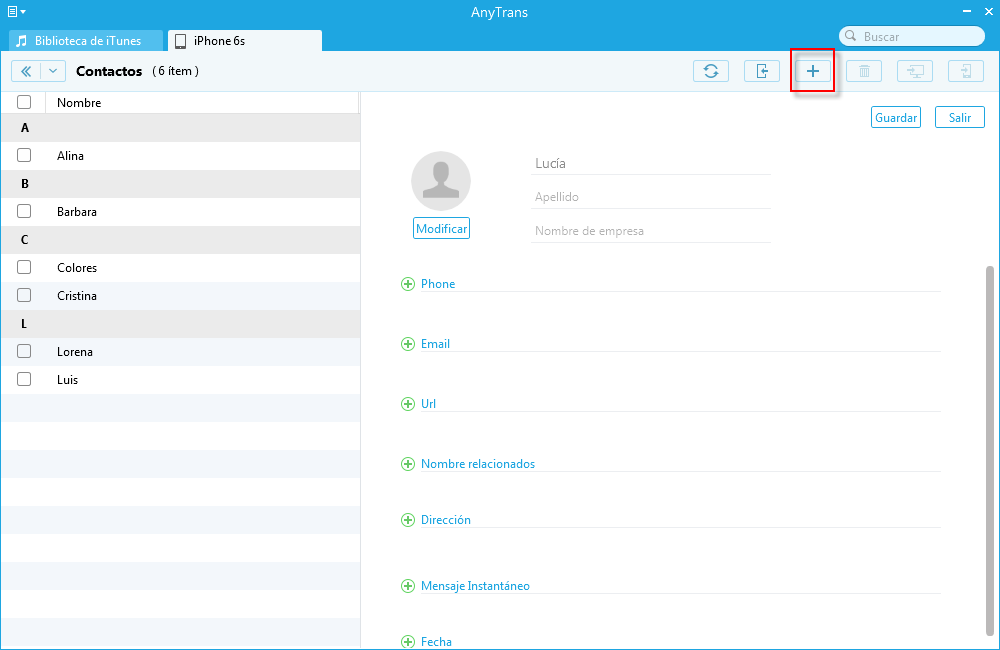This screenshot has width=1000, height=650.
Task: Click Modificar under the avatar
Action: point(441,228)
